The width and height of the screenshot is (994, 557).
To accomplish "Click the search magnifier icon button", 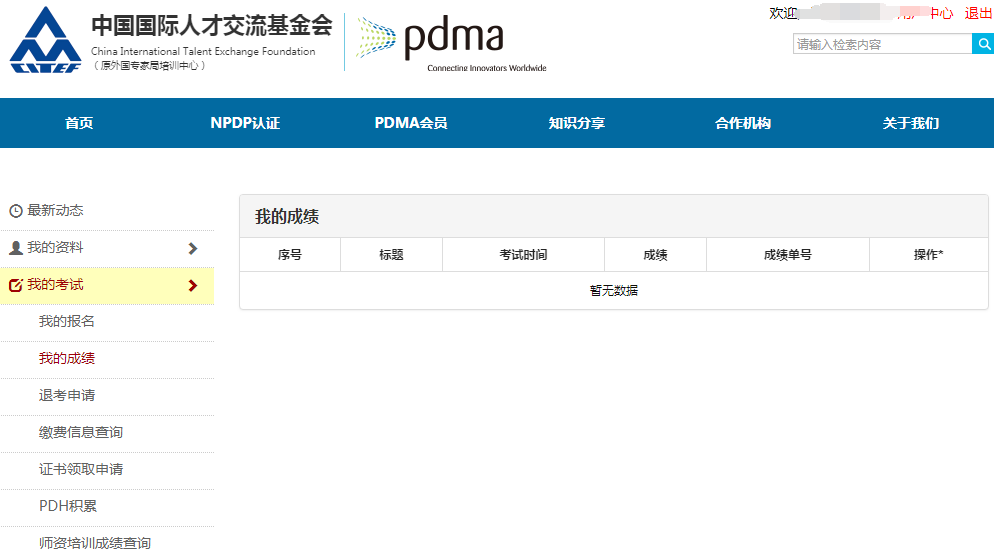I will [x=982, y=44].
